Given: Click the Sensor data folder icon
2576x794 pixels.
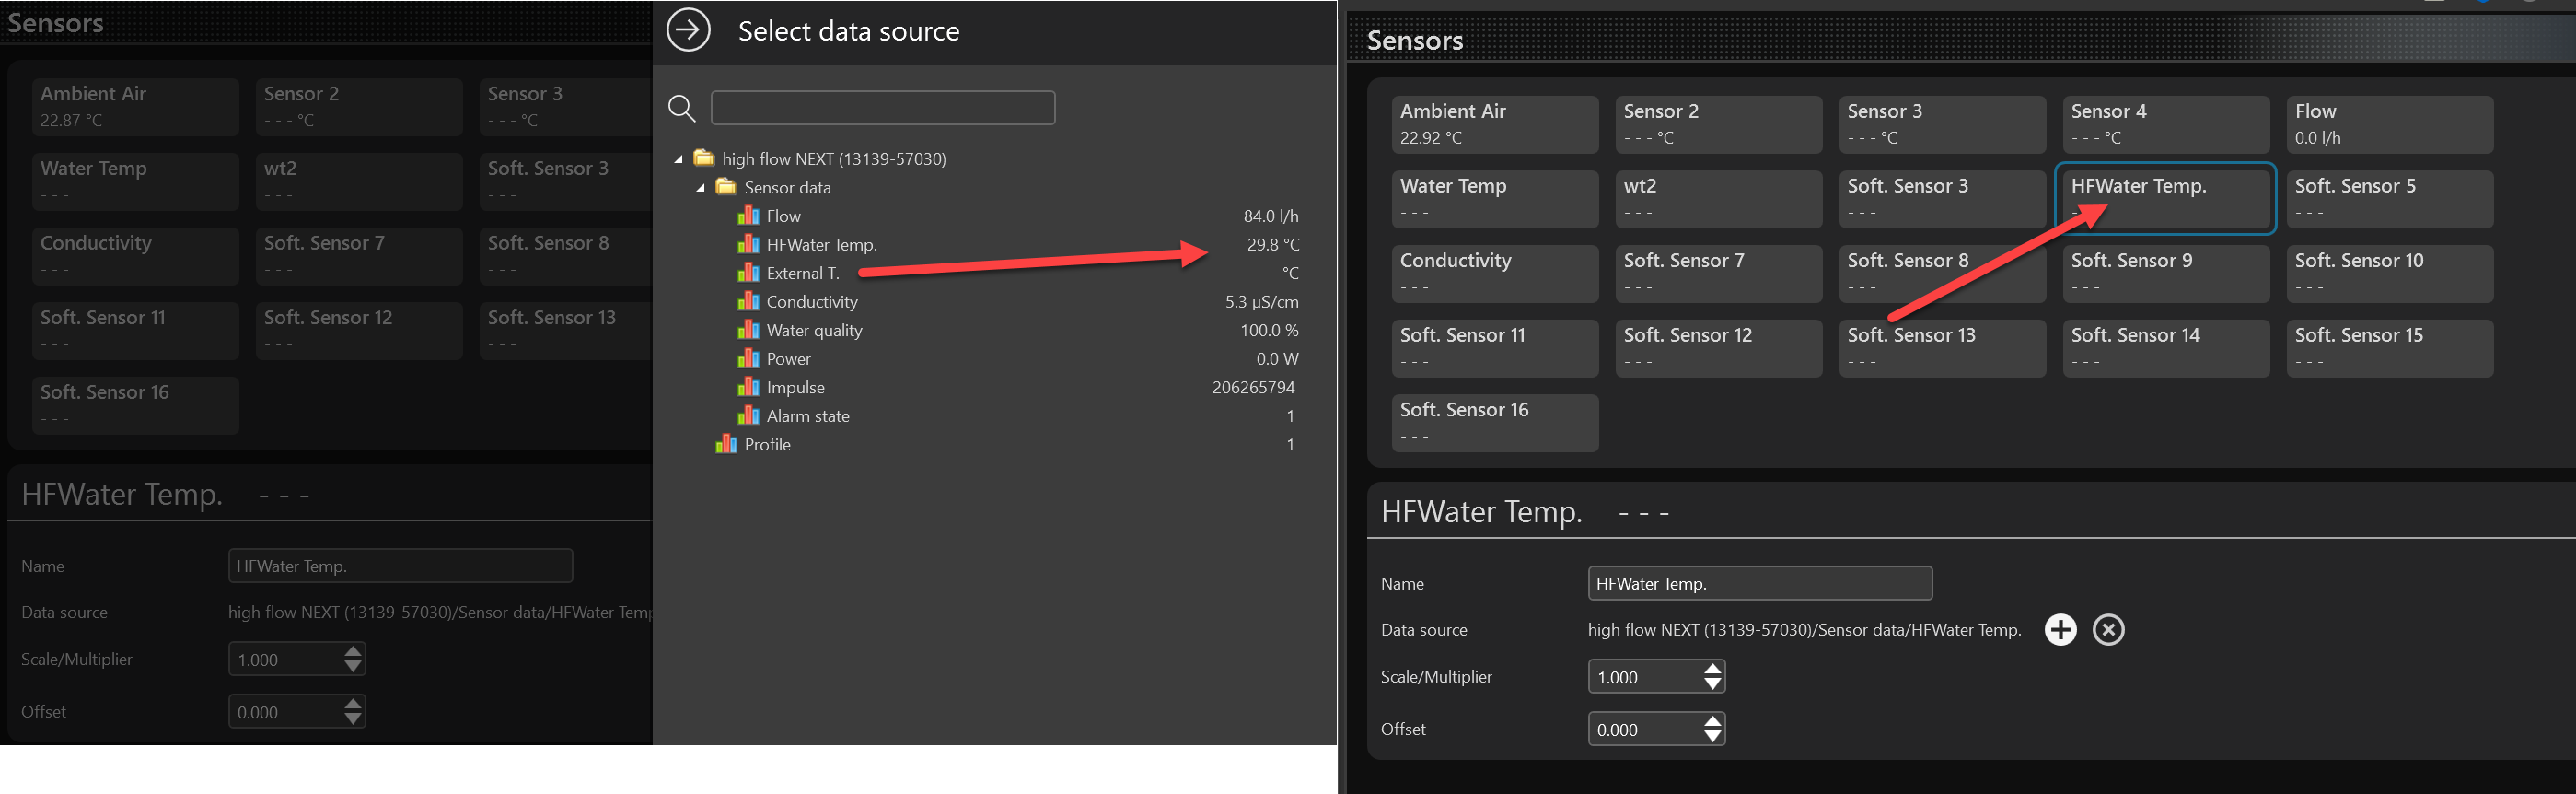Looking at the screenshot, I should (726, 187).
